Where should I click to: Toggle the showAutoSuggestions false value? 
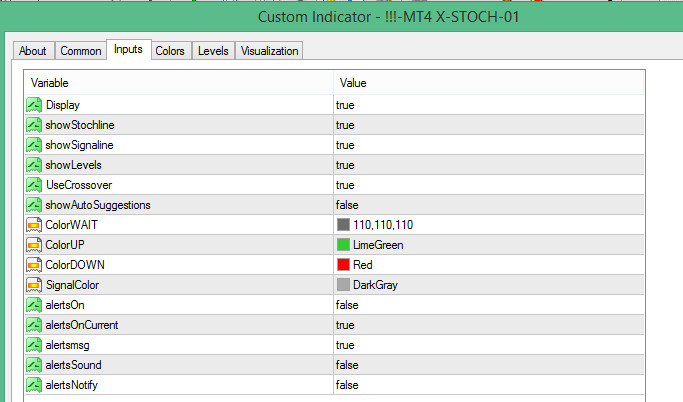coord(346,205)
